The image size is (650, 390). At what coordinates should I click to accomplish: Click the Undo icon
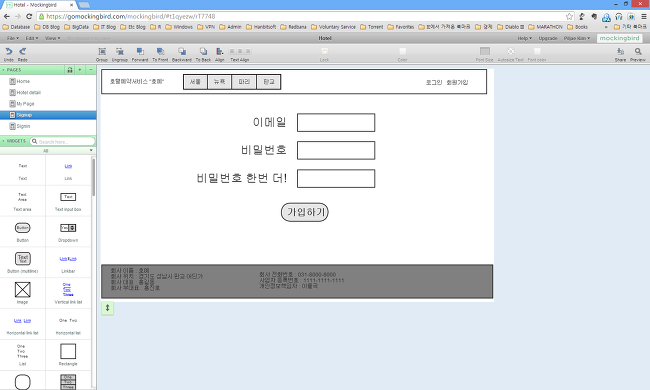point(8,51)
